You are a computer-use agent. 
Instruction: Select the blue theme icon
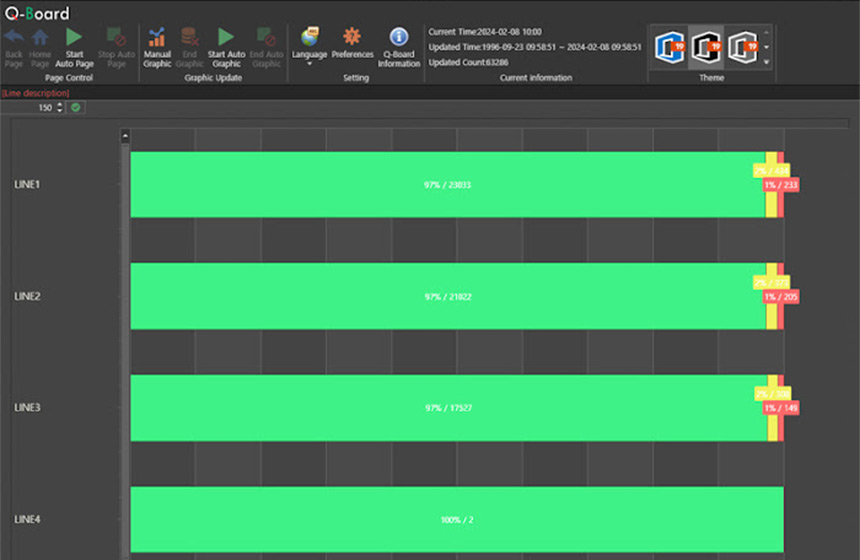(670, 47)
